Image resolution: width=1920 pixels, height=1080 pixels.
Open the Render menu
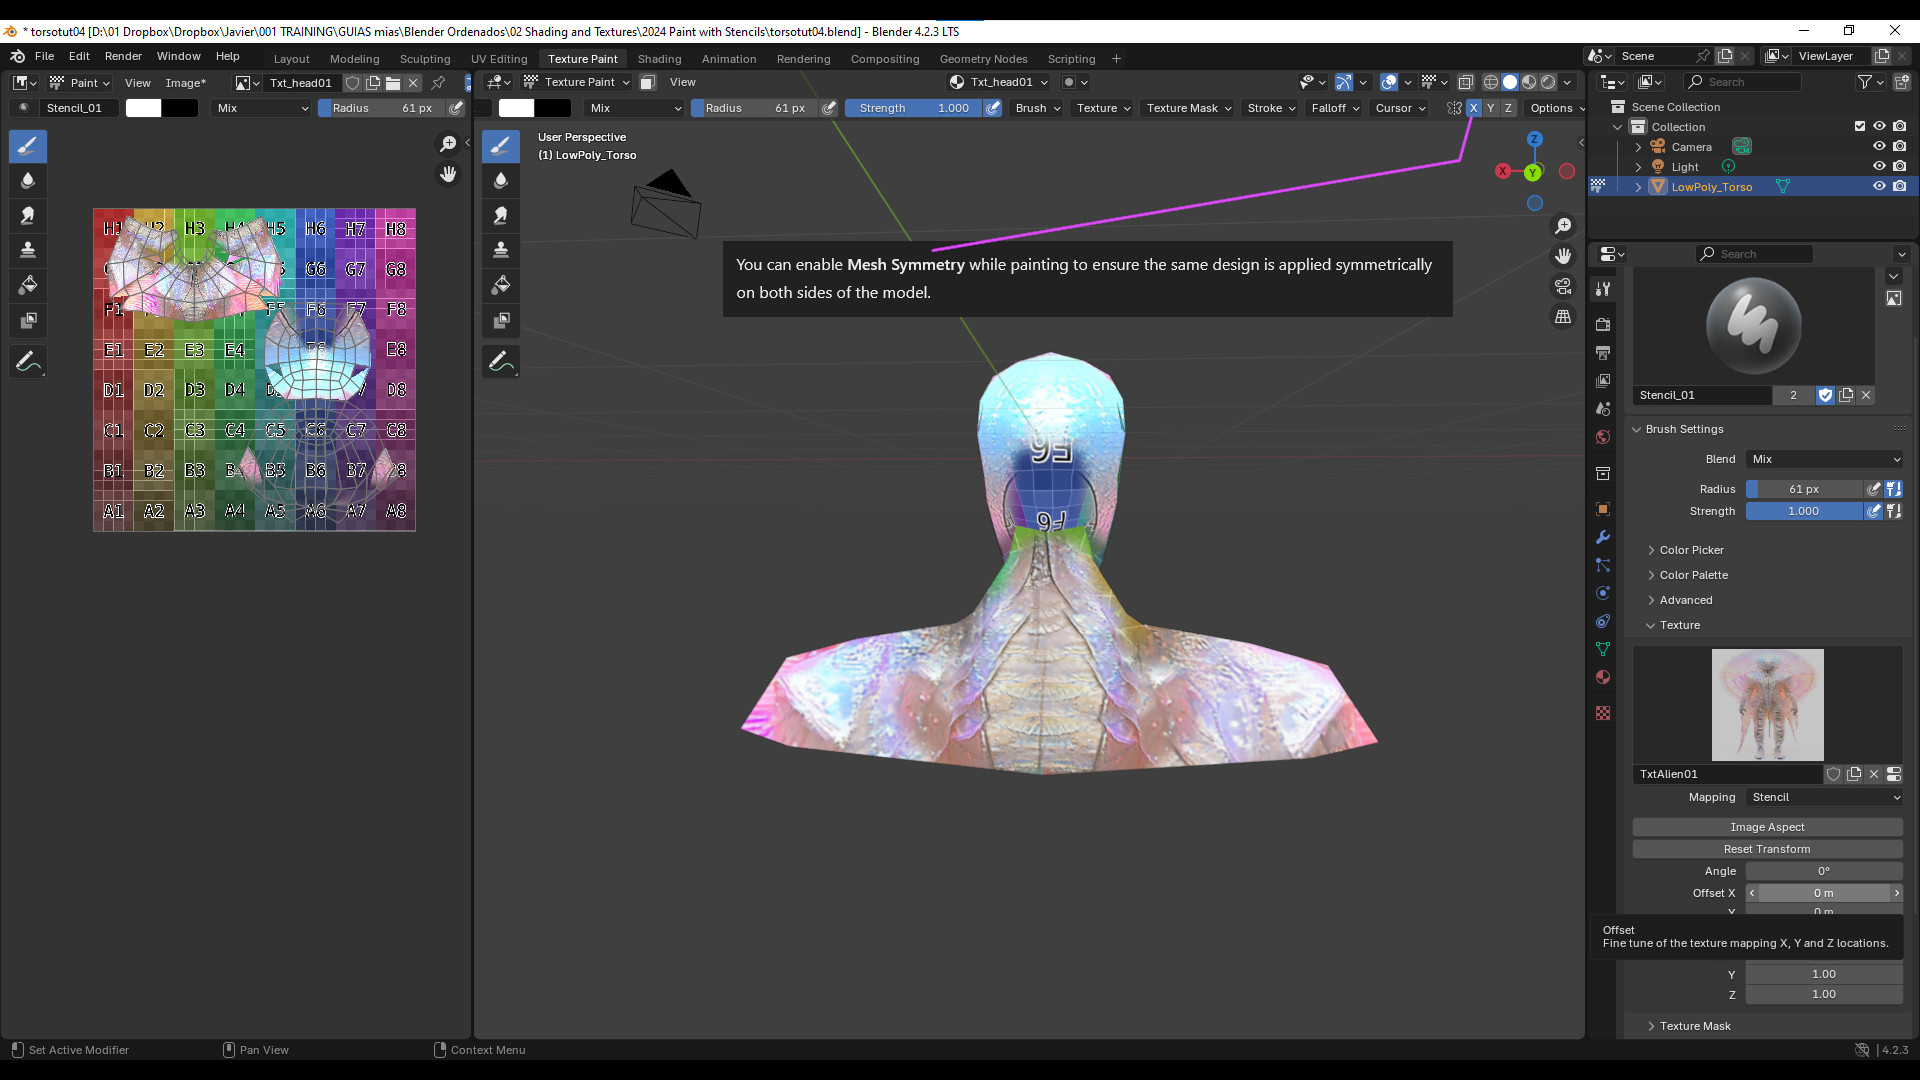123,57
